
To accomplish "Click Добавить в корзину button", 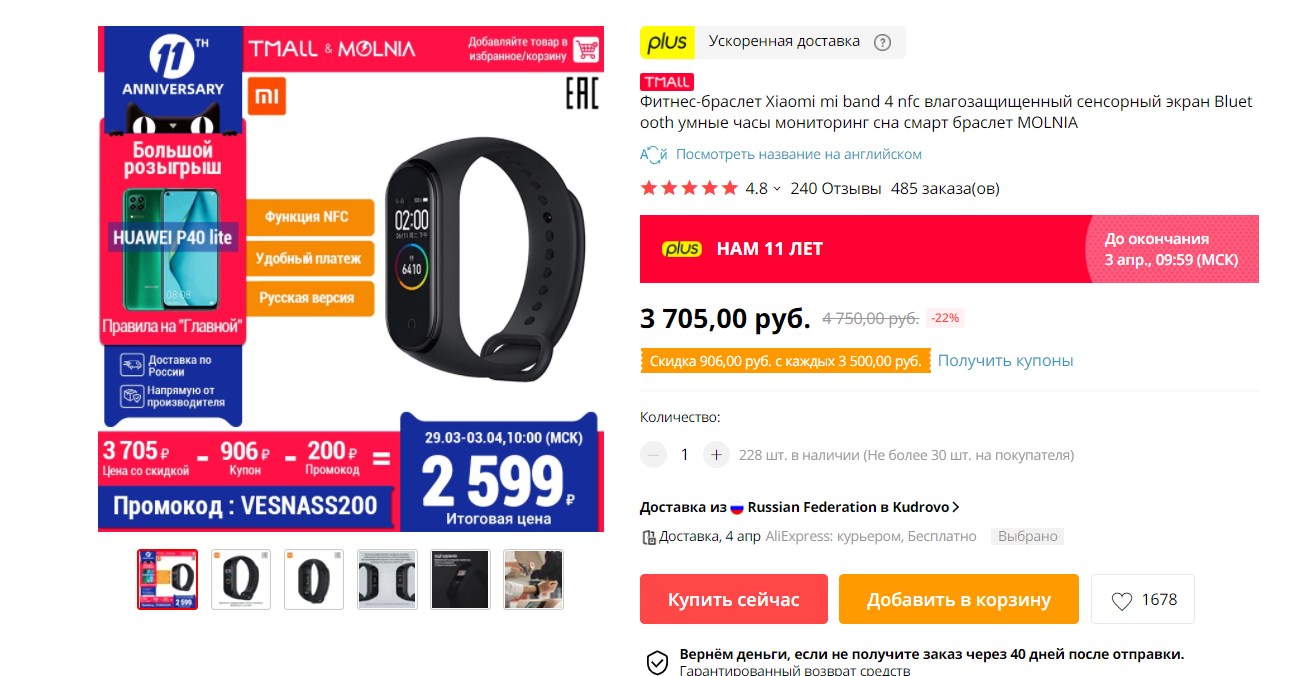I will (x=959, y=599).
